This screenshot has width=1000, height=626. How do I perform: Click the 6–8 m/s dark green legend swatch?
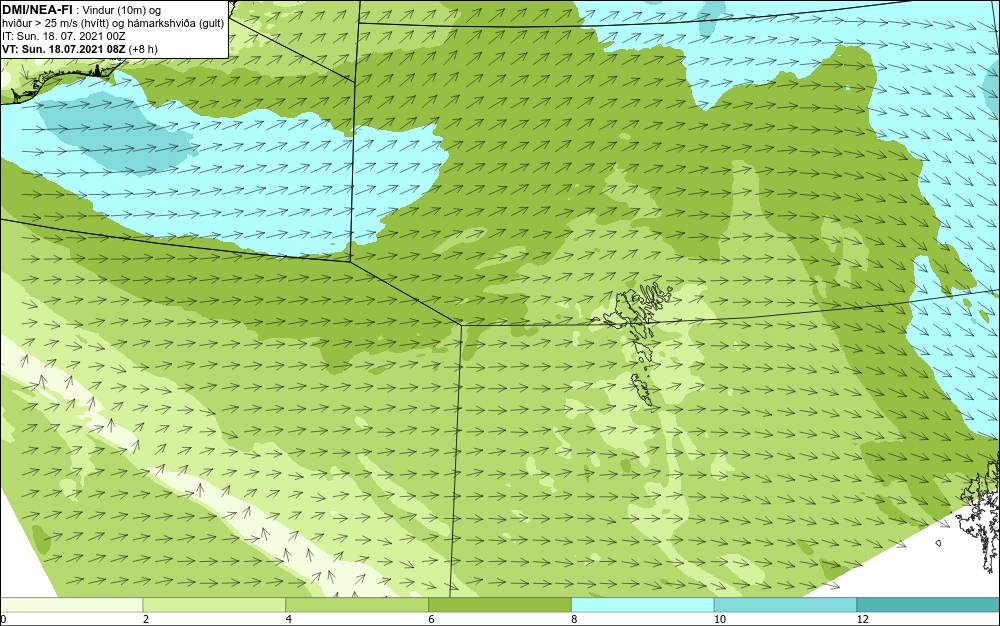point(500,604)
